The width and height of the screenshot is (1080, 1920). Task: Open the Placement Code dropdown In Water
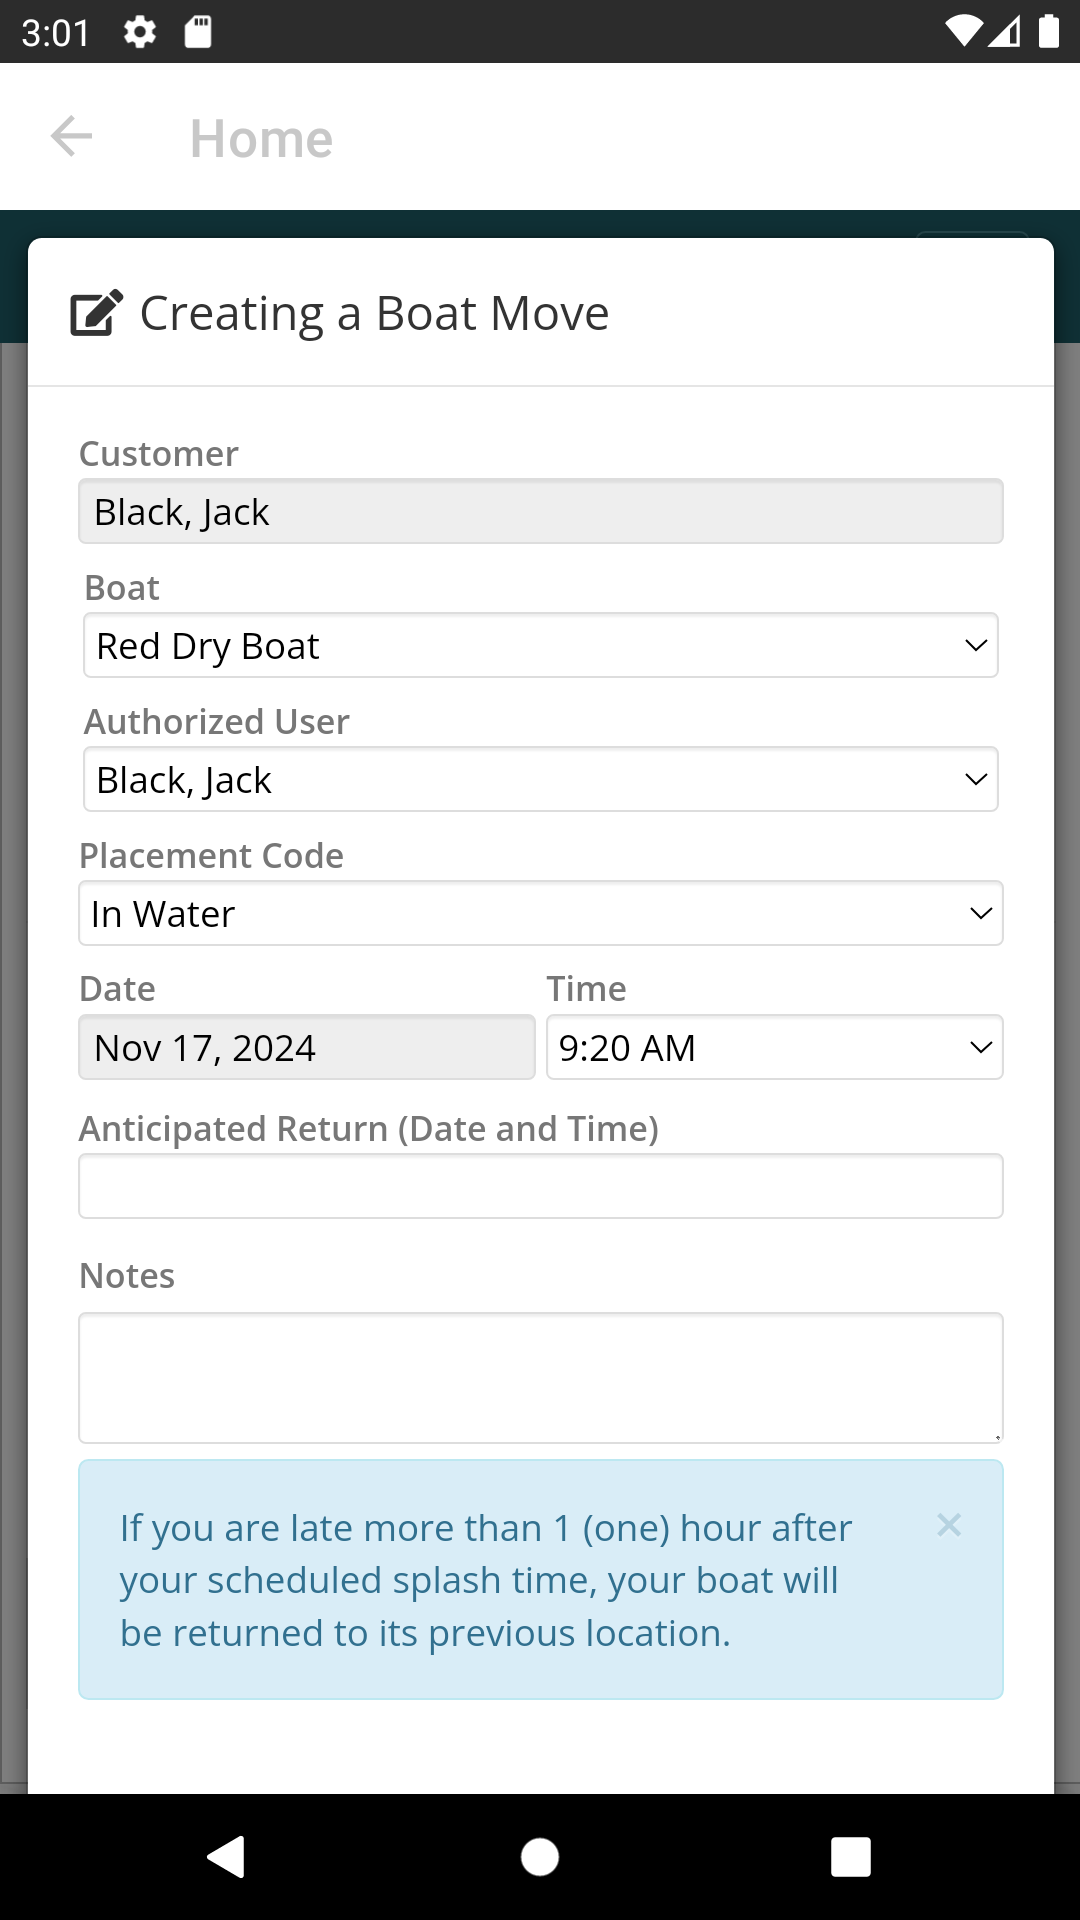[541, 913]
